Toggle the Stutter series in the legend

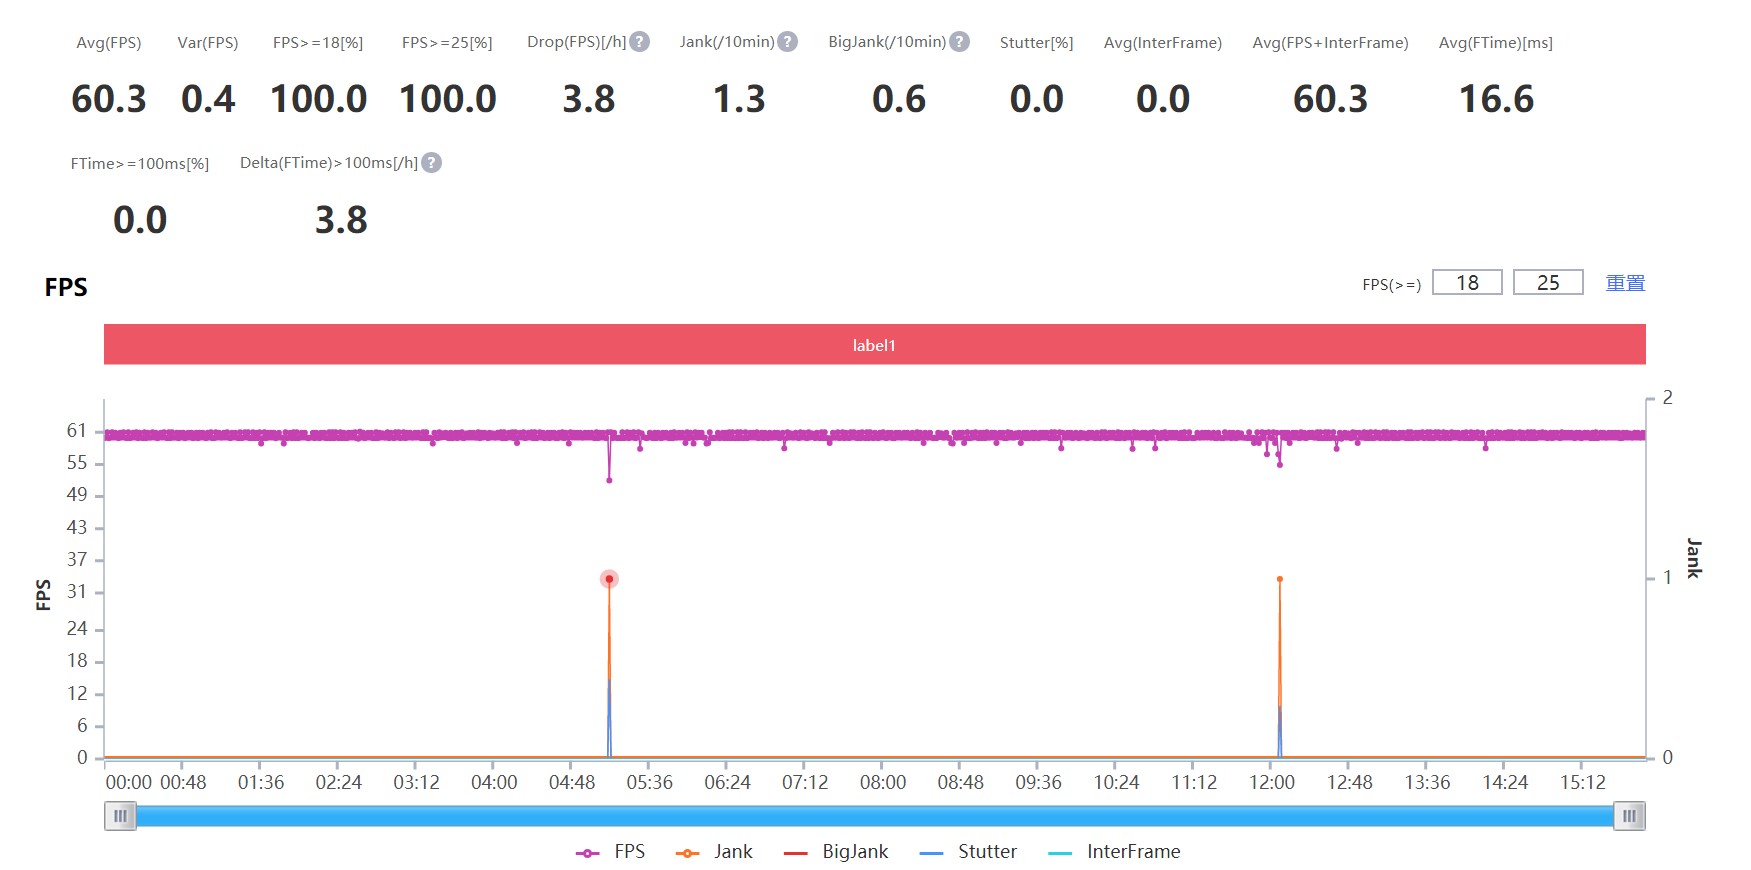pyautogui.click(x=968, y=852)
